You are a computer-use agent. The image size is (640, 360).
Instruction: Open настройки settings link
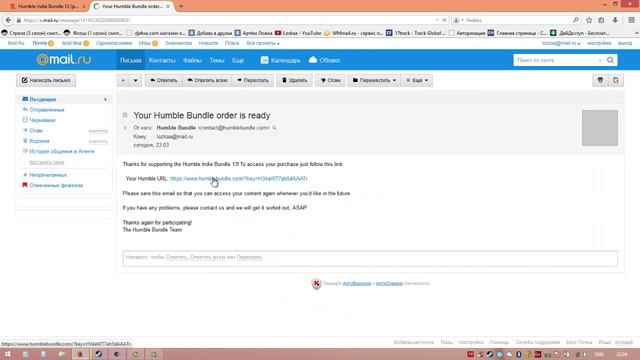(x=599, y=43)
